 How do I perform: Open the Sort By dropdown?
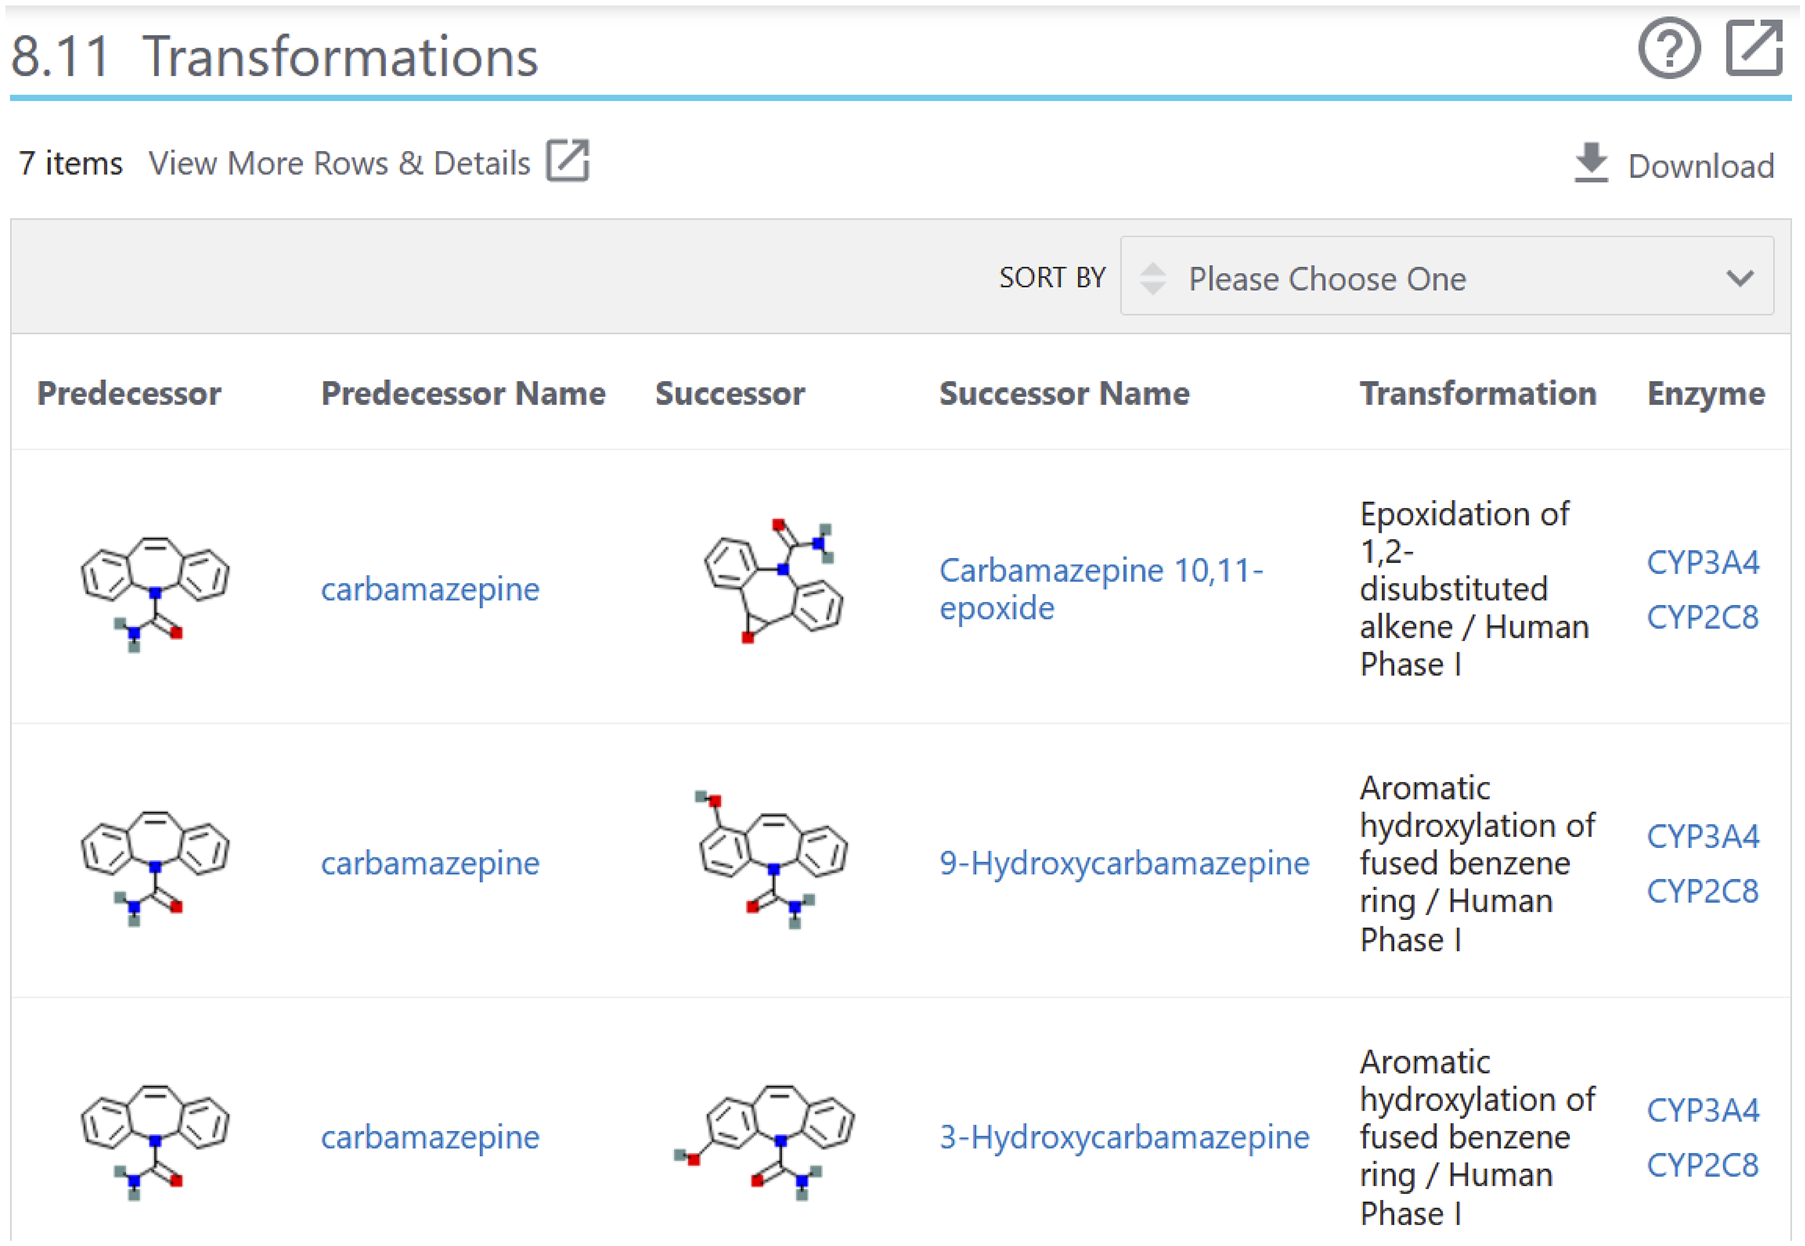click(x=1445, y=277)
